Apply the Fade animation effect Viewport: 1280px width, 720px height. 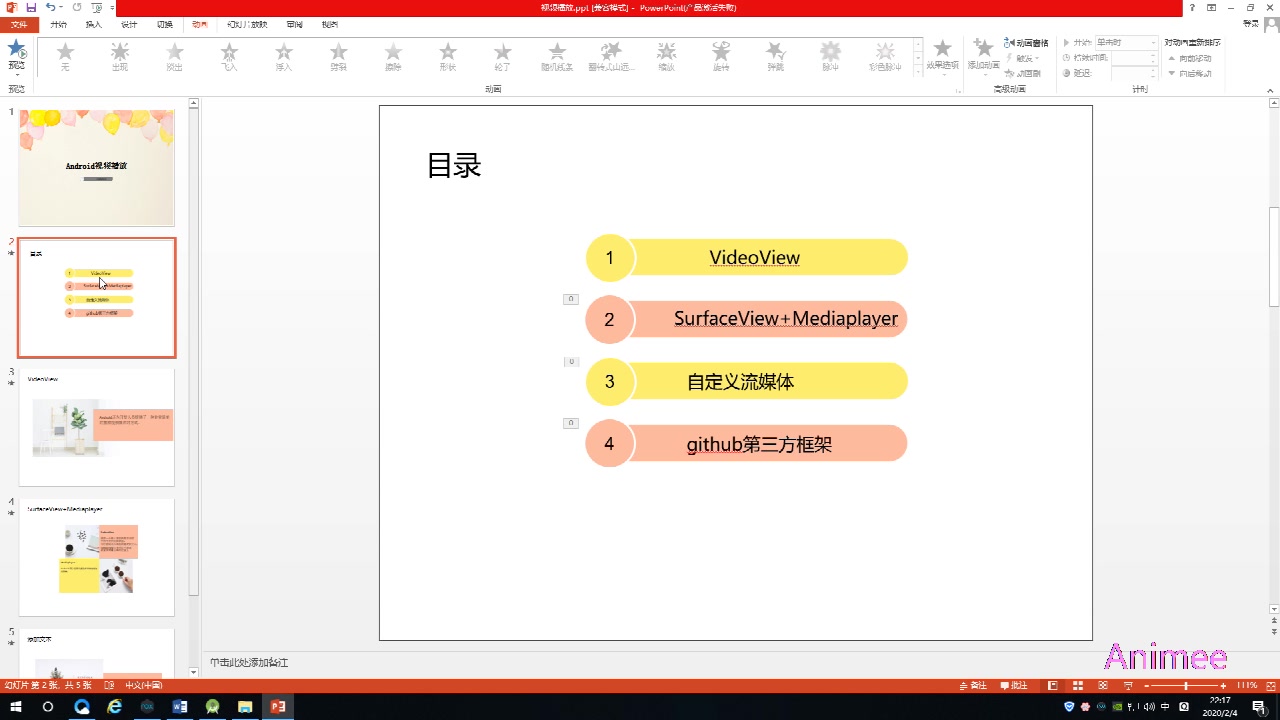(x=175, y=56)
